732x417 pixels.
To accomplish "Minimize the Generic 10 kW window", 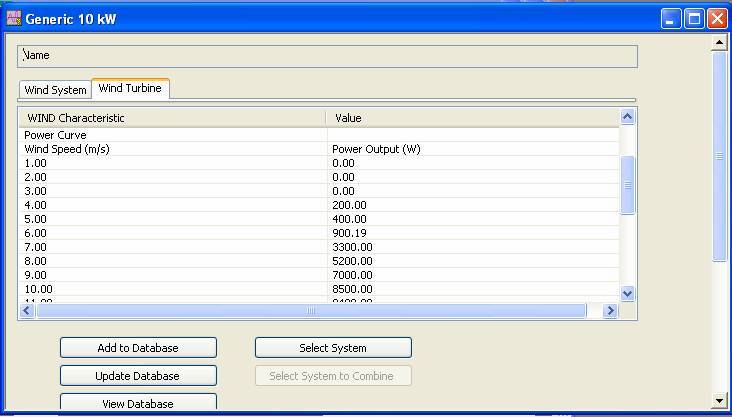I will 670,18.
